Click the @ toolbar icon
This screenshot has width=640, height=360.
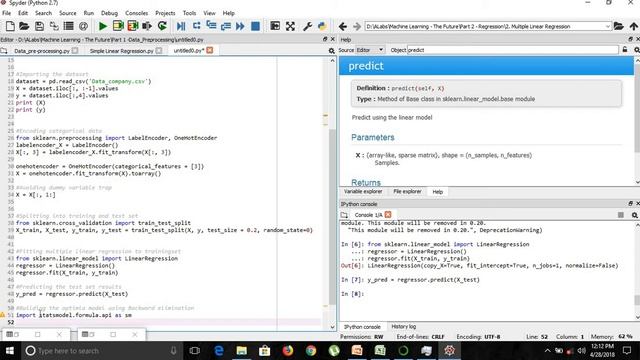pos(83,26)
